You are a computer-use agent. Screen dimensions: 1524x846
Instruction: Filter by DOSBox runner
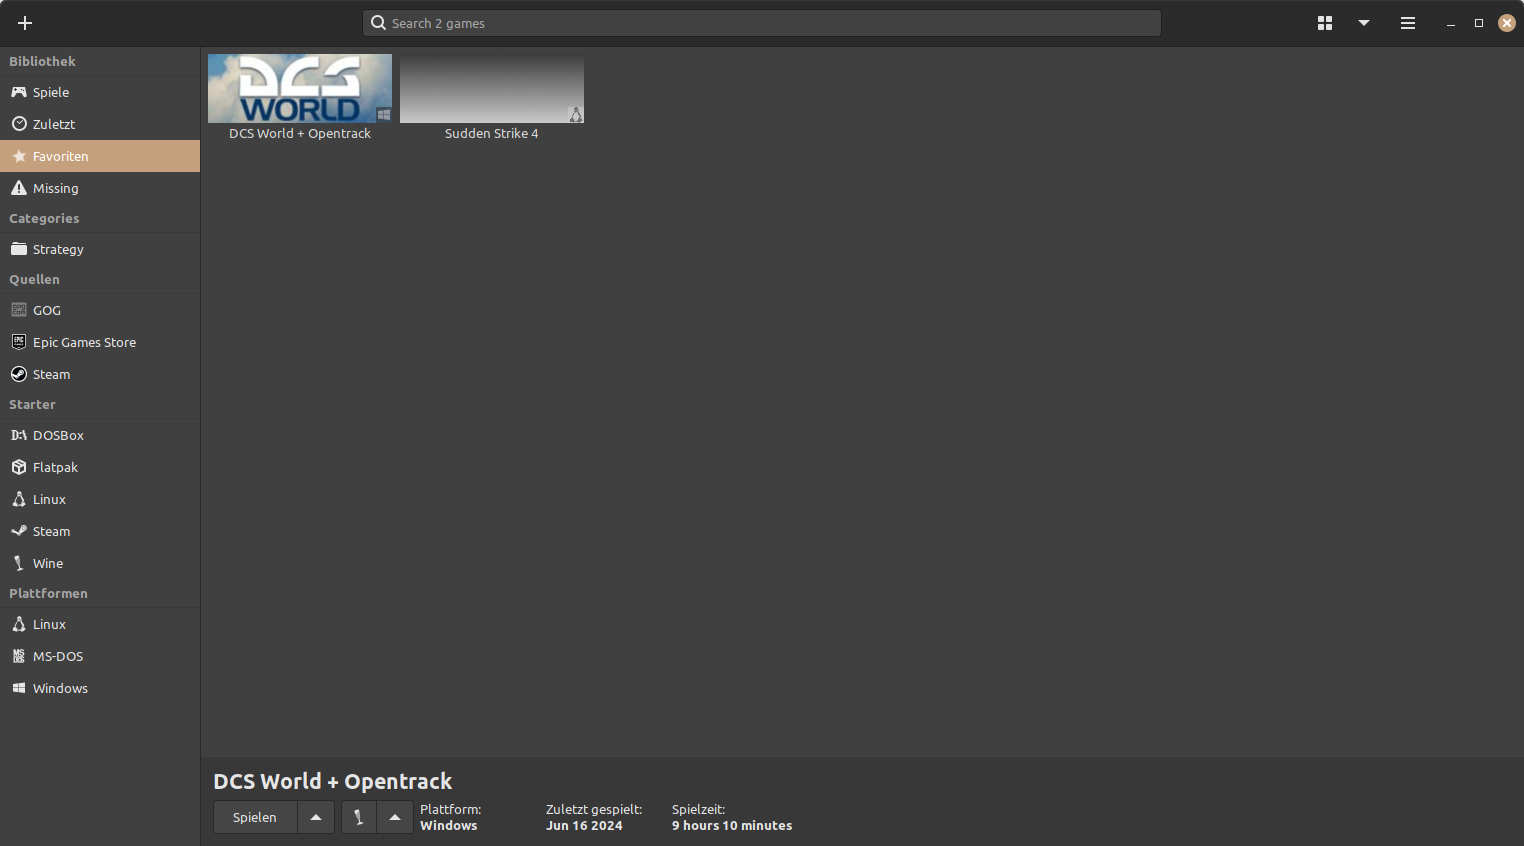coord(100,435)
